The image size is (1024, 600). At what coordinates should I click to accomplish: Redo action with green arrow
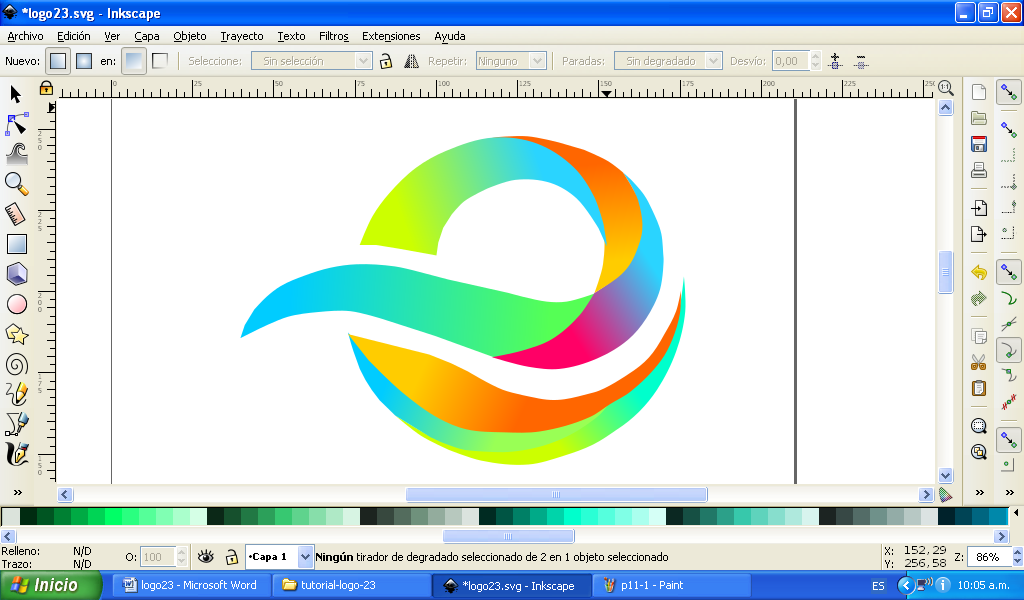pos(978,298)
